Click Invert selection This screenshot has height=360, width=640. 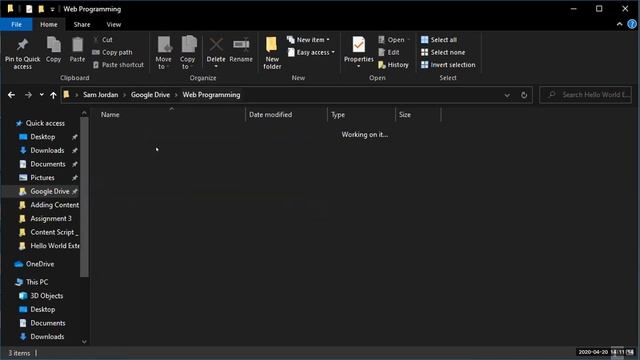[448, 64]
